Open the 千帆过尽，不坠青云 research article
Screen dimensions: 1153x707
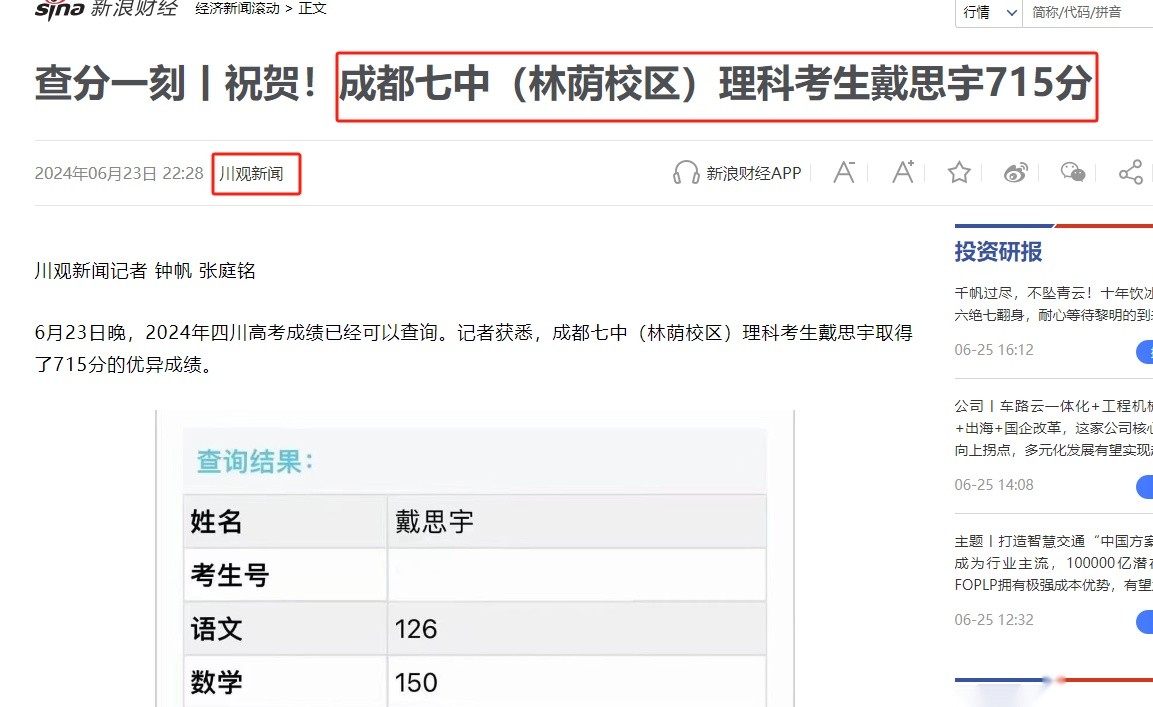1052,303
